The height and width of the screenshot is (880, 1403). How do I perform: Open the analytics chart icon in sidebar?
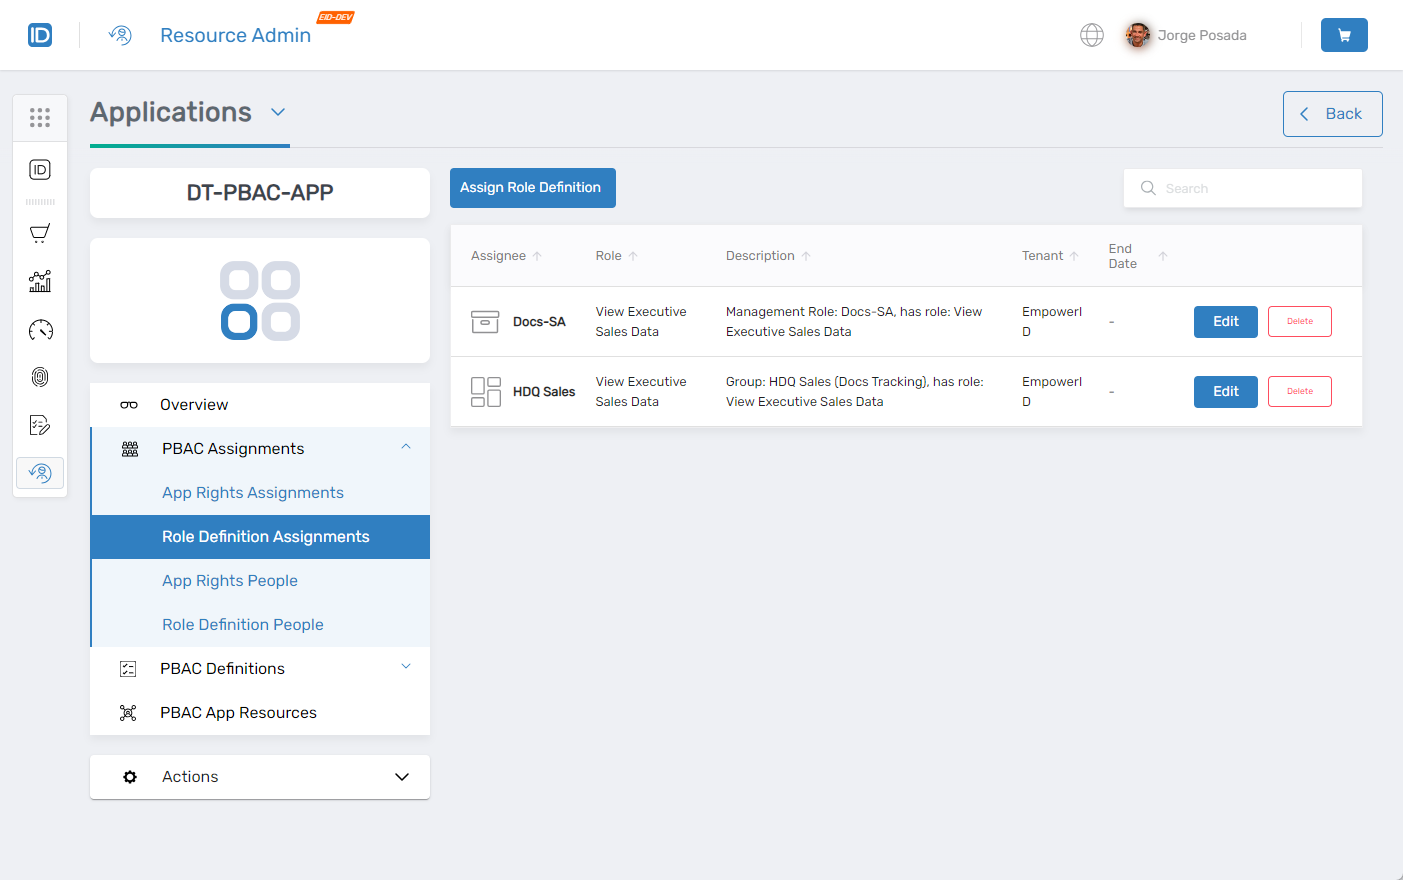[x=40, y=282]
